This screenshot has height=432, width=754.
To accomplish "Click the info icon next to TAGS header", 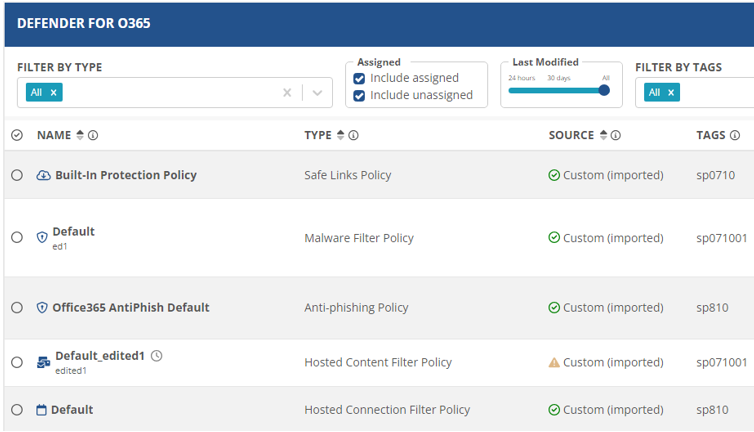I will click(735, 135).
